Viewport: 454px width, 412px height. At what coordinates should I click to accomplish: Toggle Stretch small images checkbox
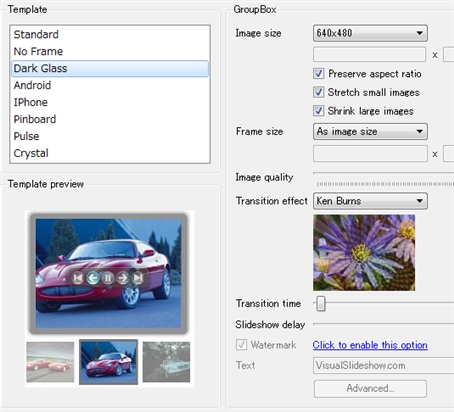click(x=319, y=92)
